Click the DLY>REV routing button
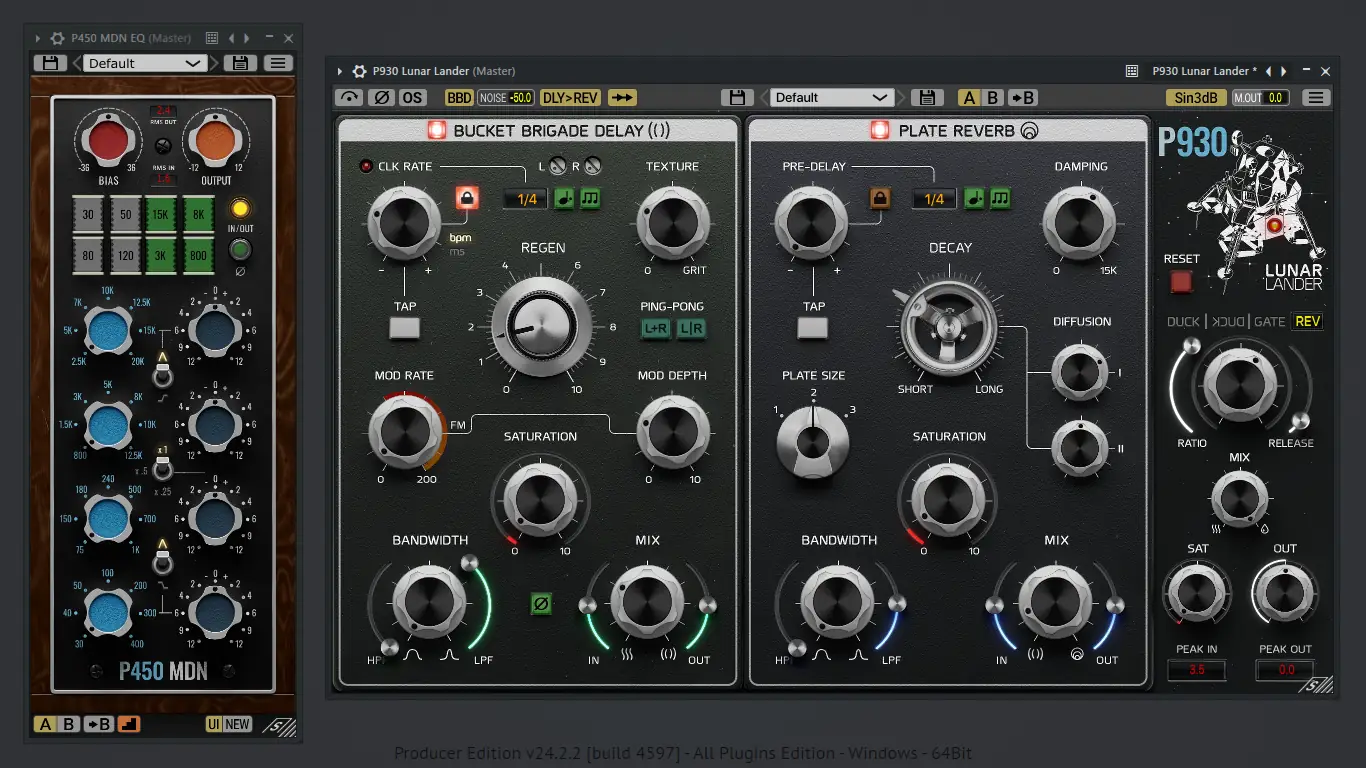The height and width of the screenshot is (768, 1366). 570,98
